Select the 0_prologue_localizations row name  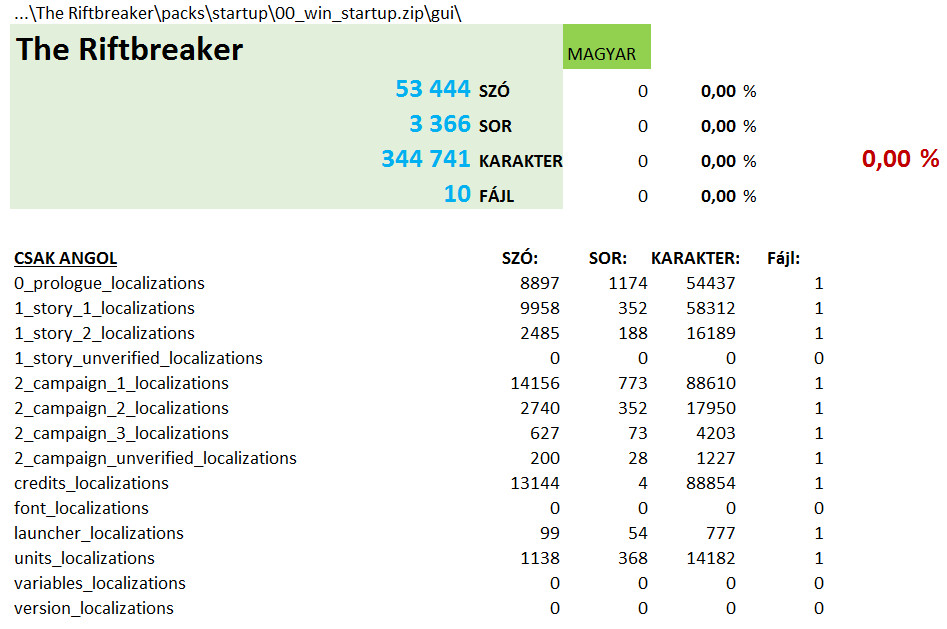point(109,283)
